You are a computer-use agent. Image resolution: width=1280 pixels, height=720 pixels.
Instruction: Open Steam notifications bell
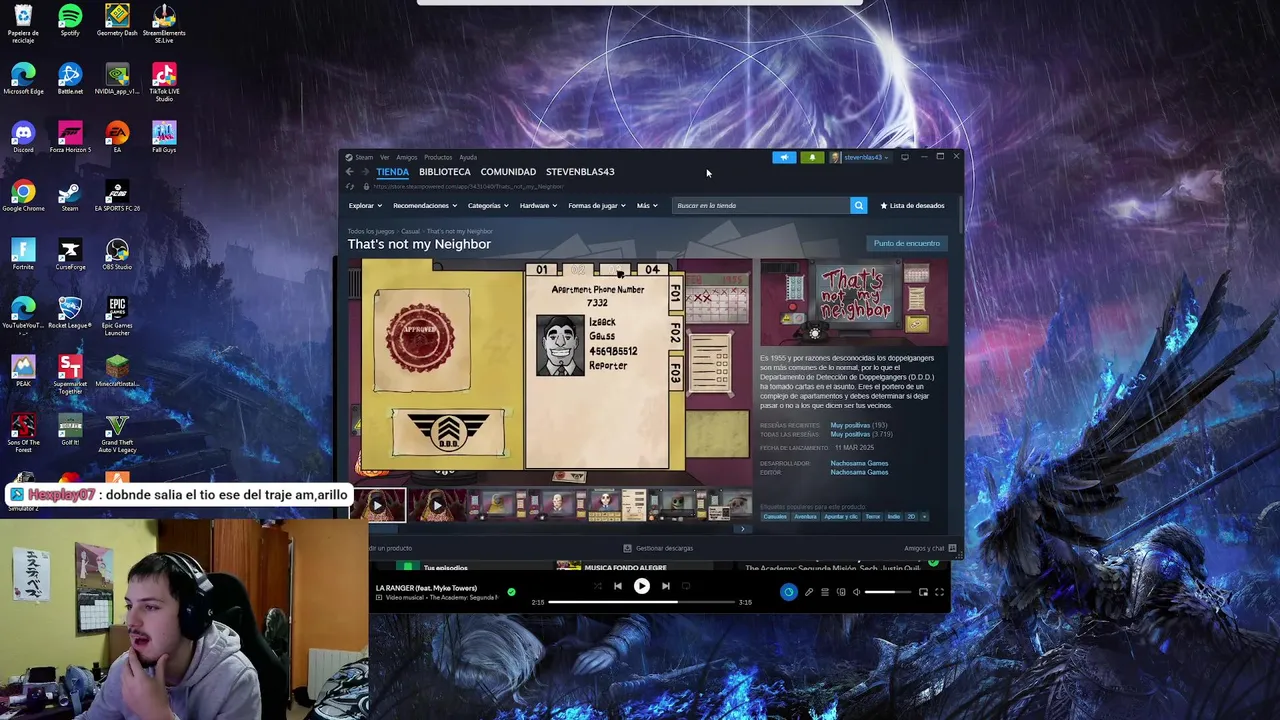click(812, 157)
